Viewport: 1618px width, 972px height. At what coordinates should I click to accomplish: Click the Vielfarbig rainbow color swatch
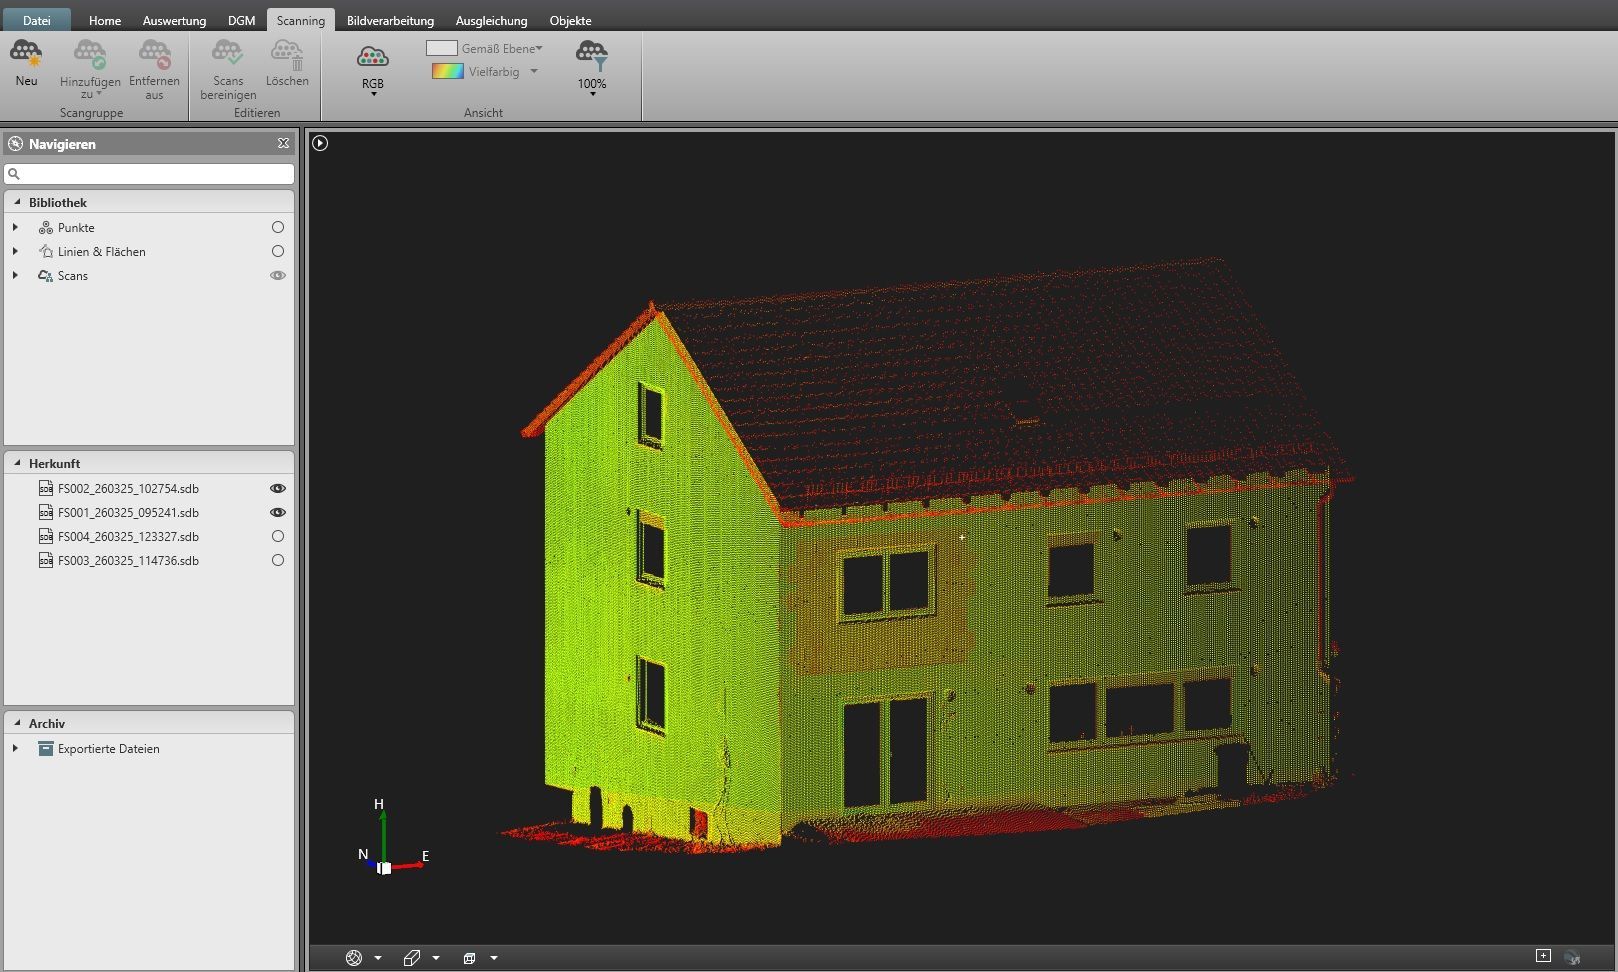[x=447, y=72]
